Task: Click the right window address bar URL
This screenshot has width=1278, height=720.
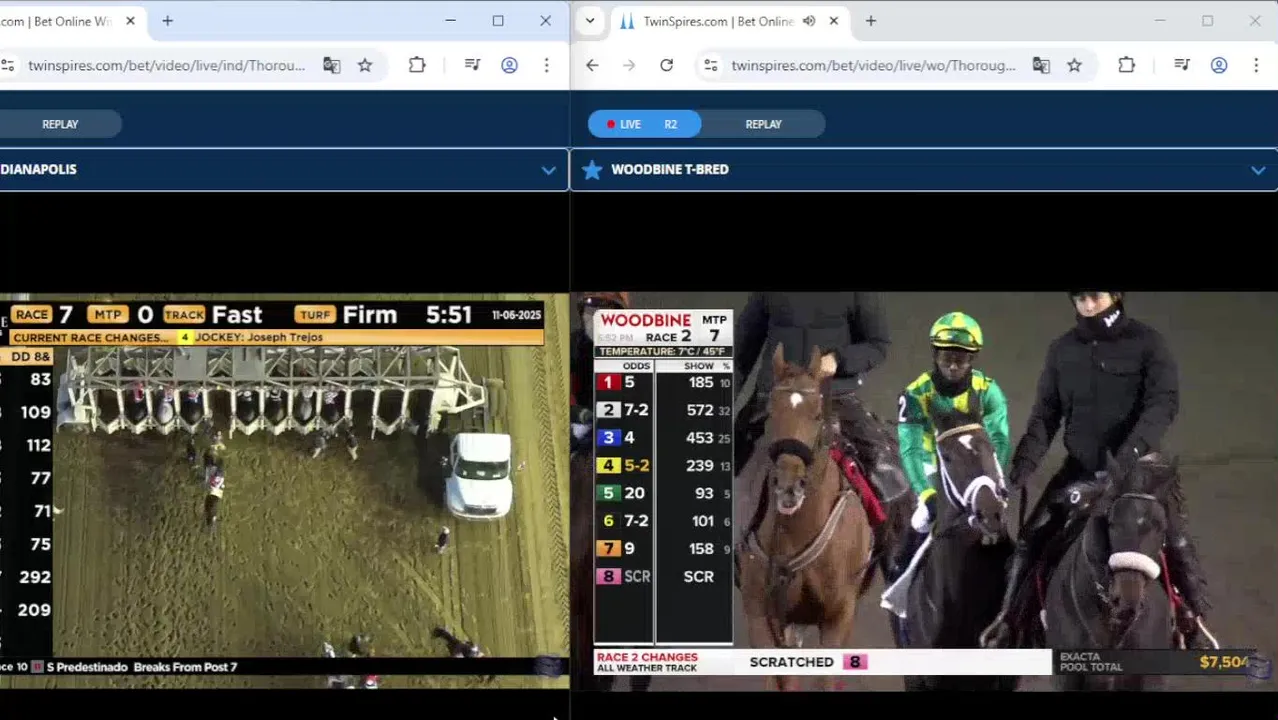Action: (873, 65)
